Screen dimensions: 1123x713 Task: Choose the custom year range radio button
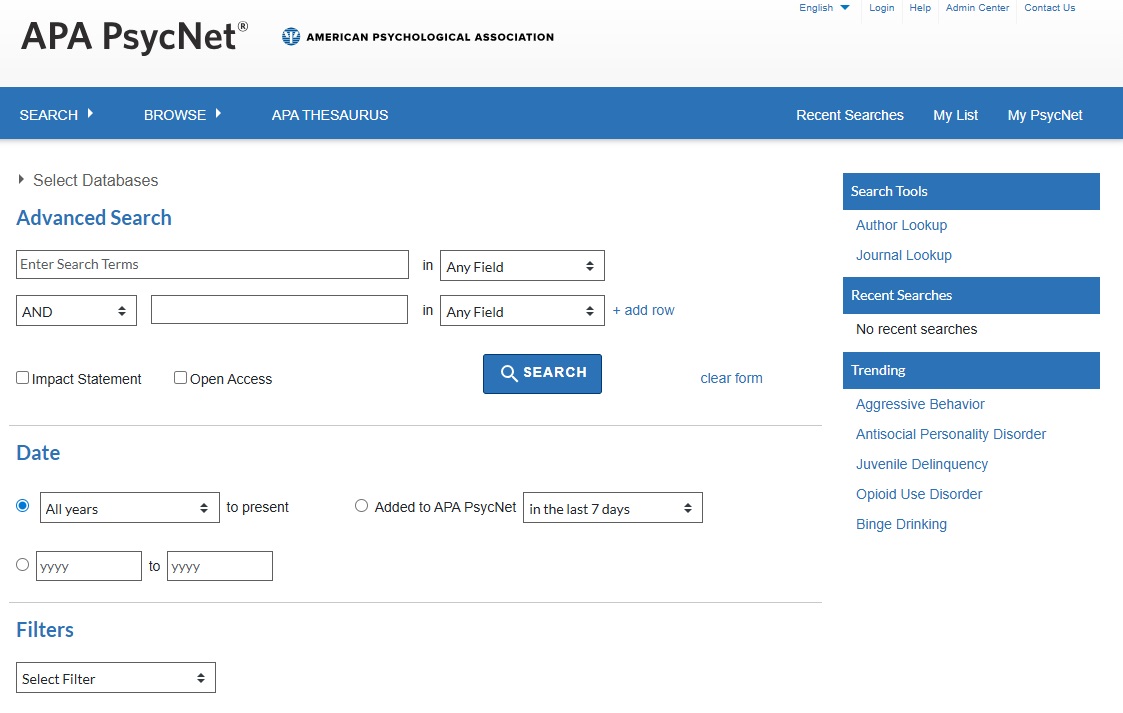coord(23,565)
